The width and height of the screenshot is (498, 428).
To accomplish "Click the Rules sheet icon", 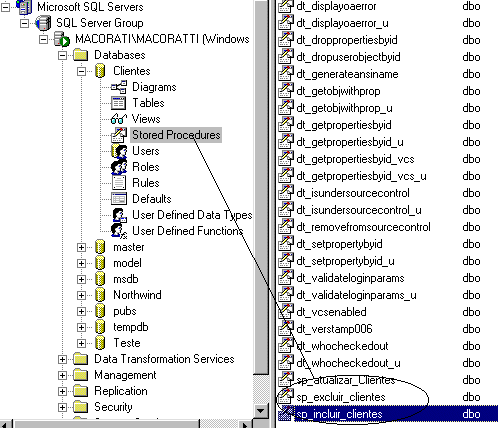I will [x=119, y=183].
